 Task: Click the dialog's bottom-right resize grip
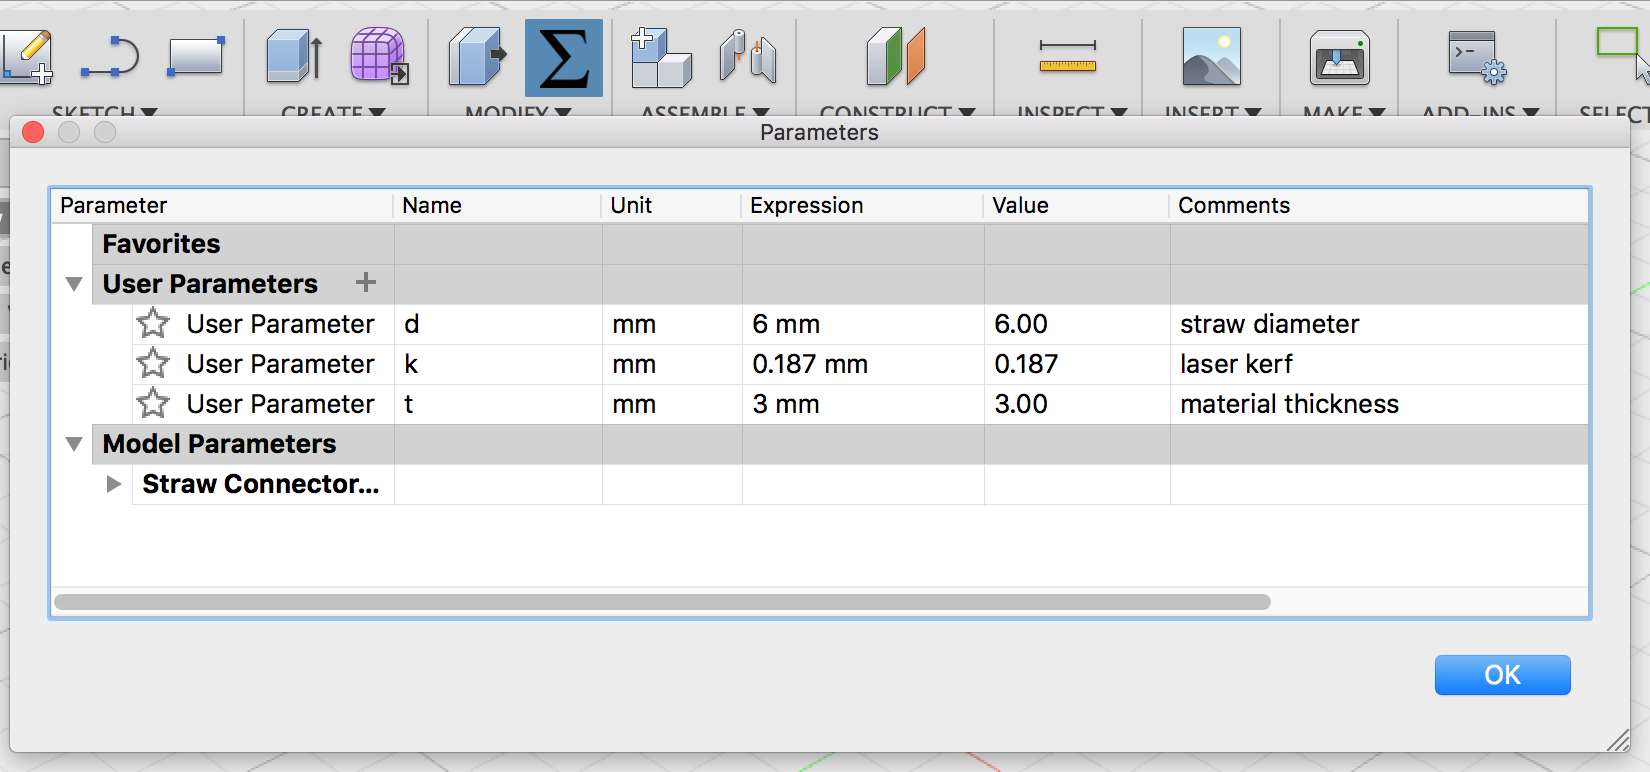point(1617,740)
